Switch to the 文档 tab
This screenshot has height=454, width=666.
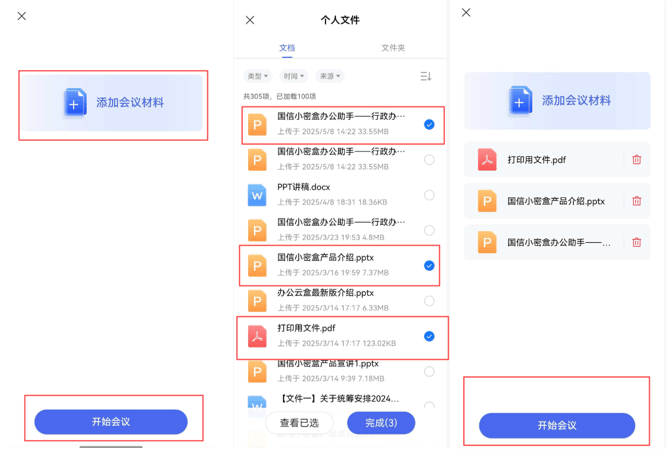point(287,48)
